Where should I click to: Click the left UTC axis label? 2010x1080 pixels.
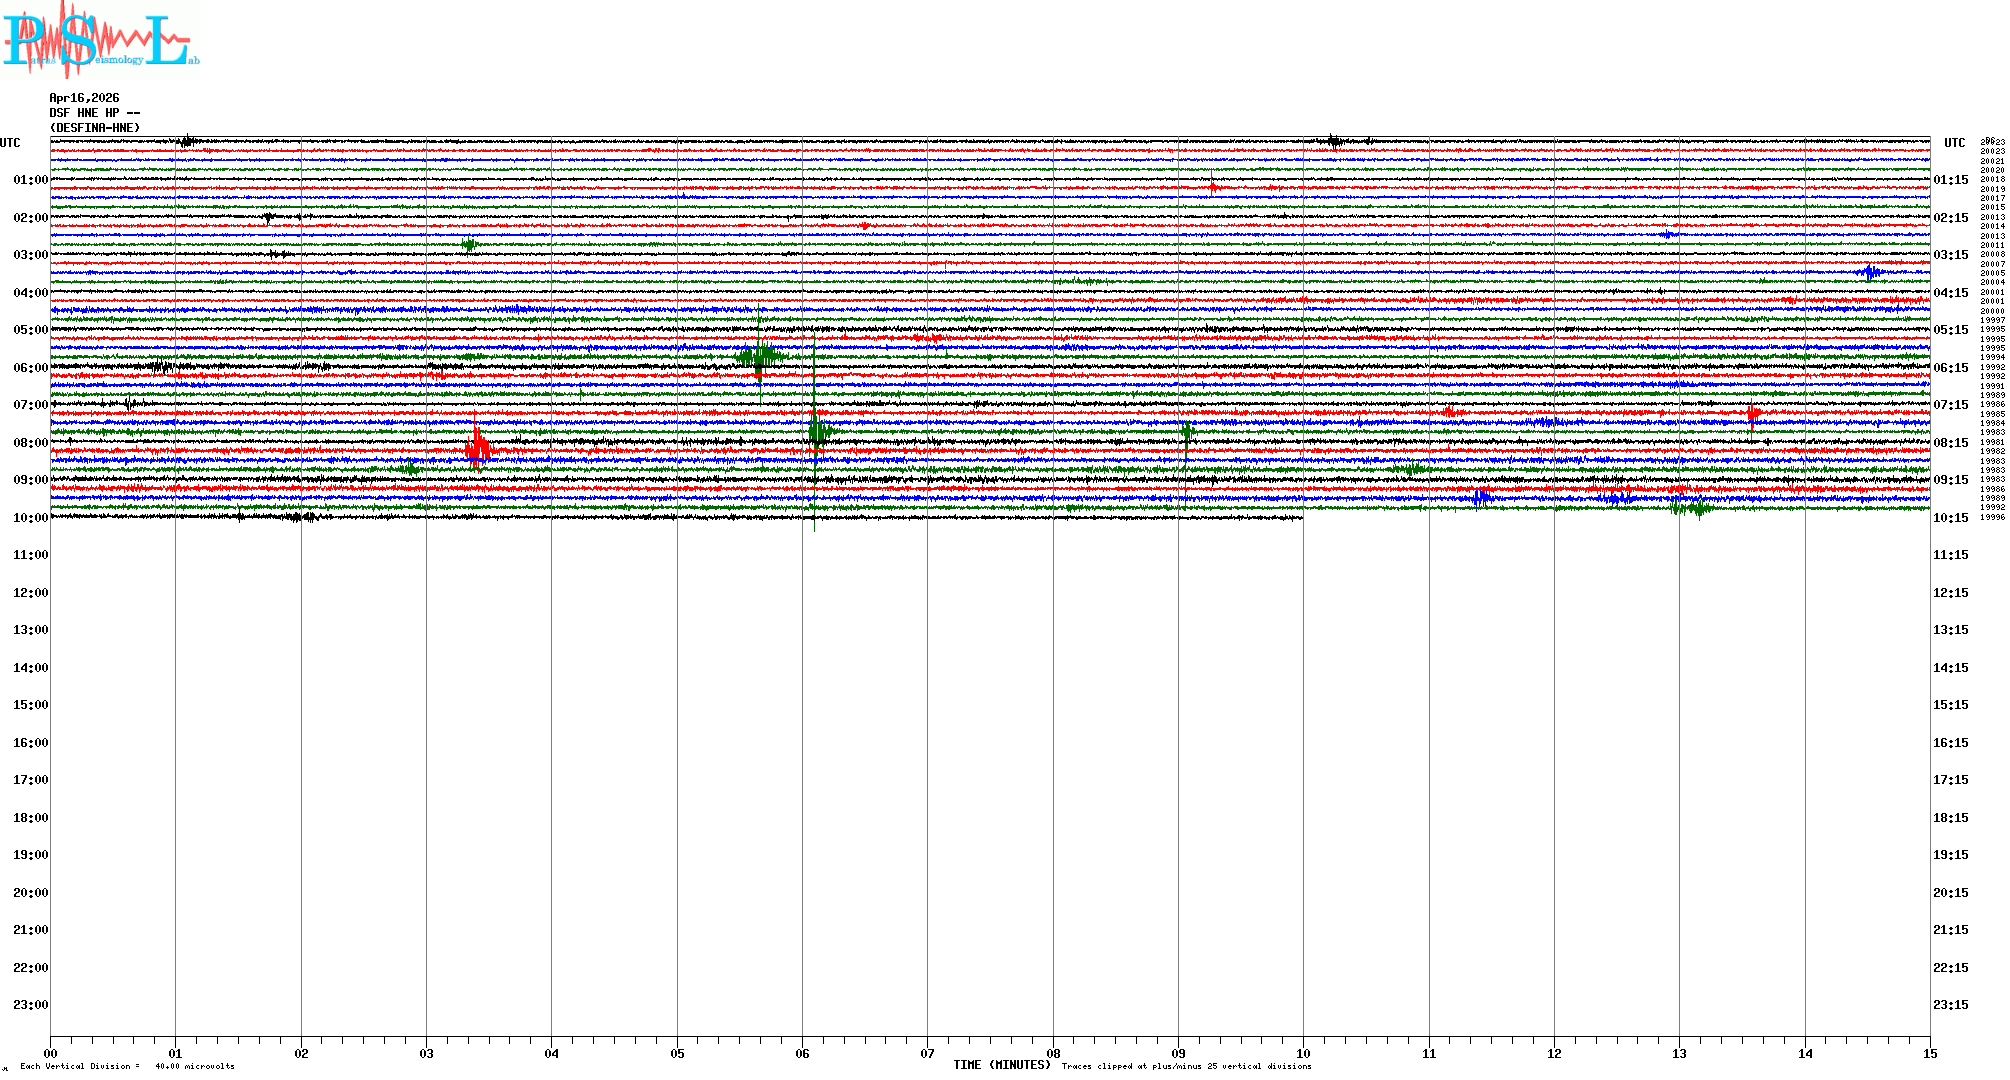[10, 143]
